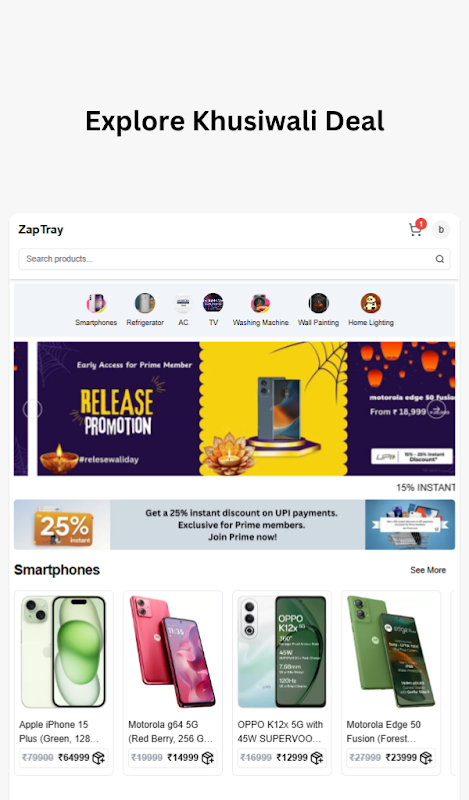
Task: Select the Refrigerator category icon
Action: tap(145, 303)
